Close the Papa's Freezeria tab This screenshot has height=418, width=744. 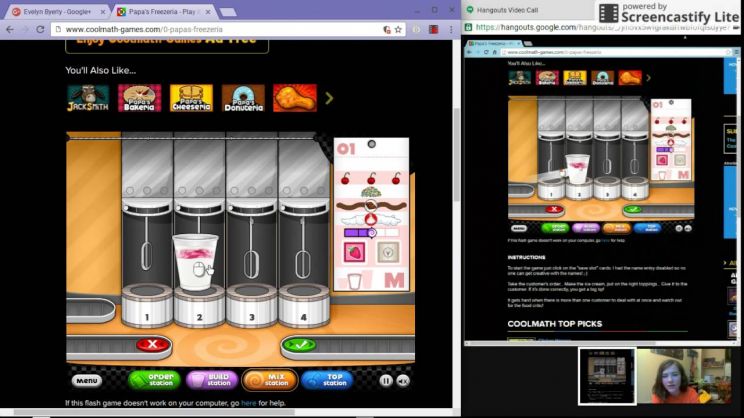[x=208, y=12]
